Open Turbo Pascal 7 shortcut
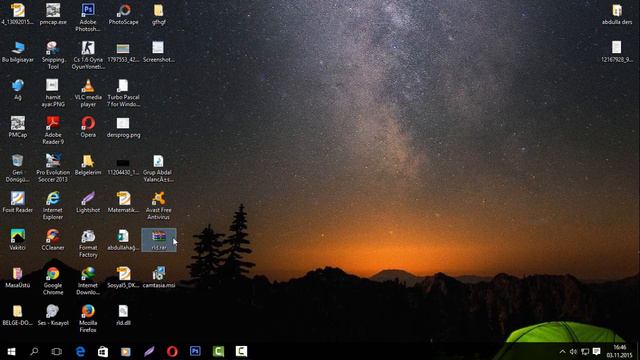 coord(123,93)
